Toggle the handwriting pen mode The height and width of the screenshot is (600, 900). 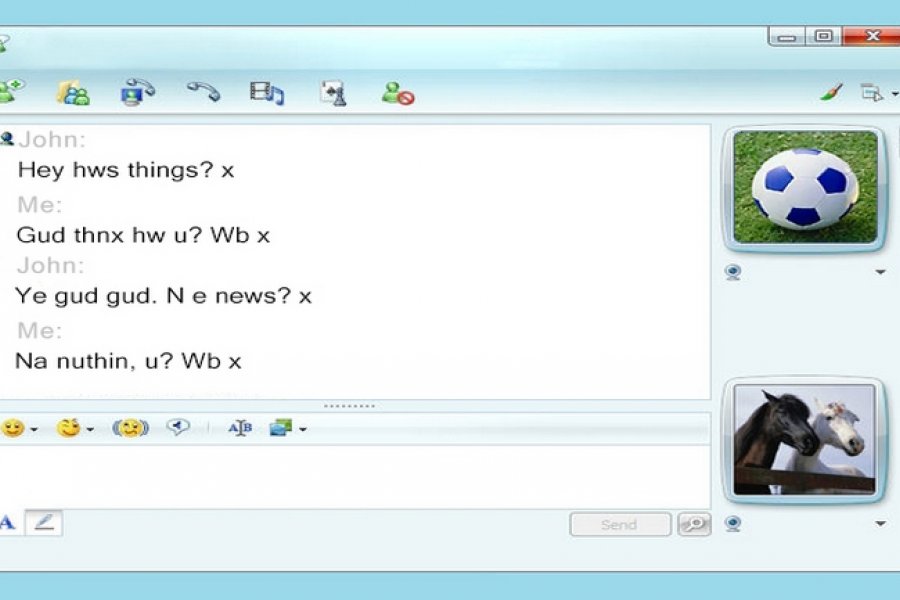pos(43,523)
